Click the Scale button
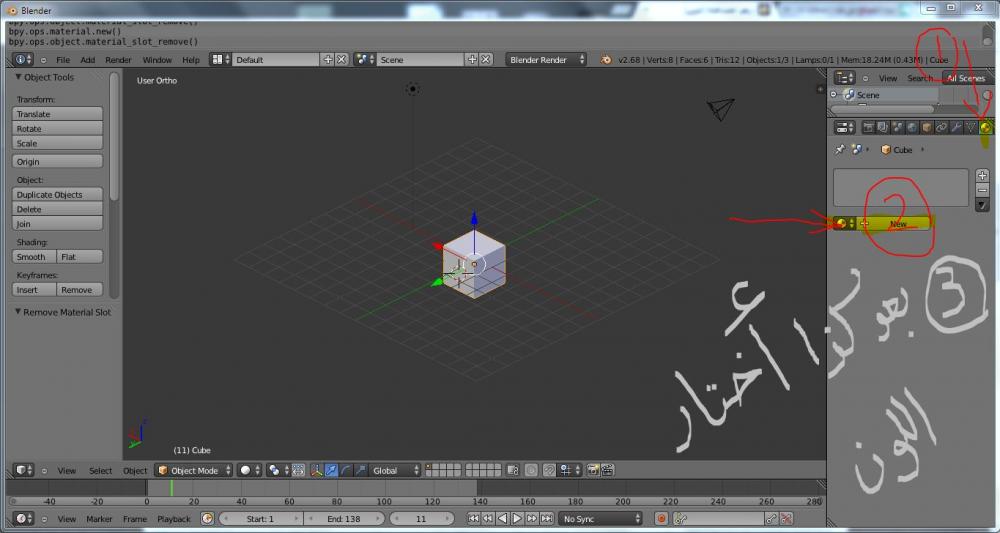The width and height of the screenshot is (1000, 533). (57, 143)
